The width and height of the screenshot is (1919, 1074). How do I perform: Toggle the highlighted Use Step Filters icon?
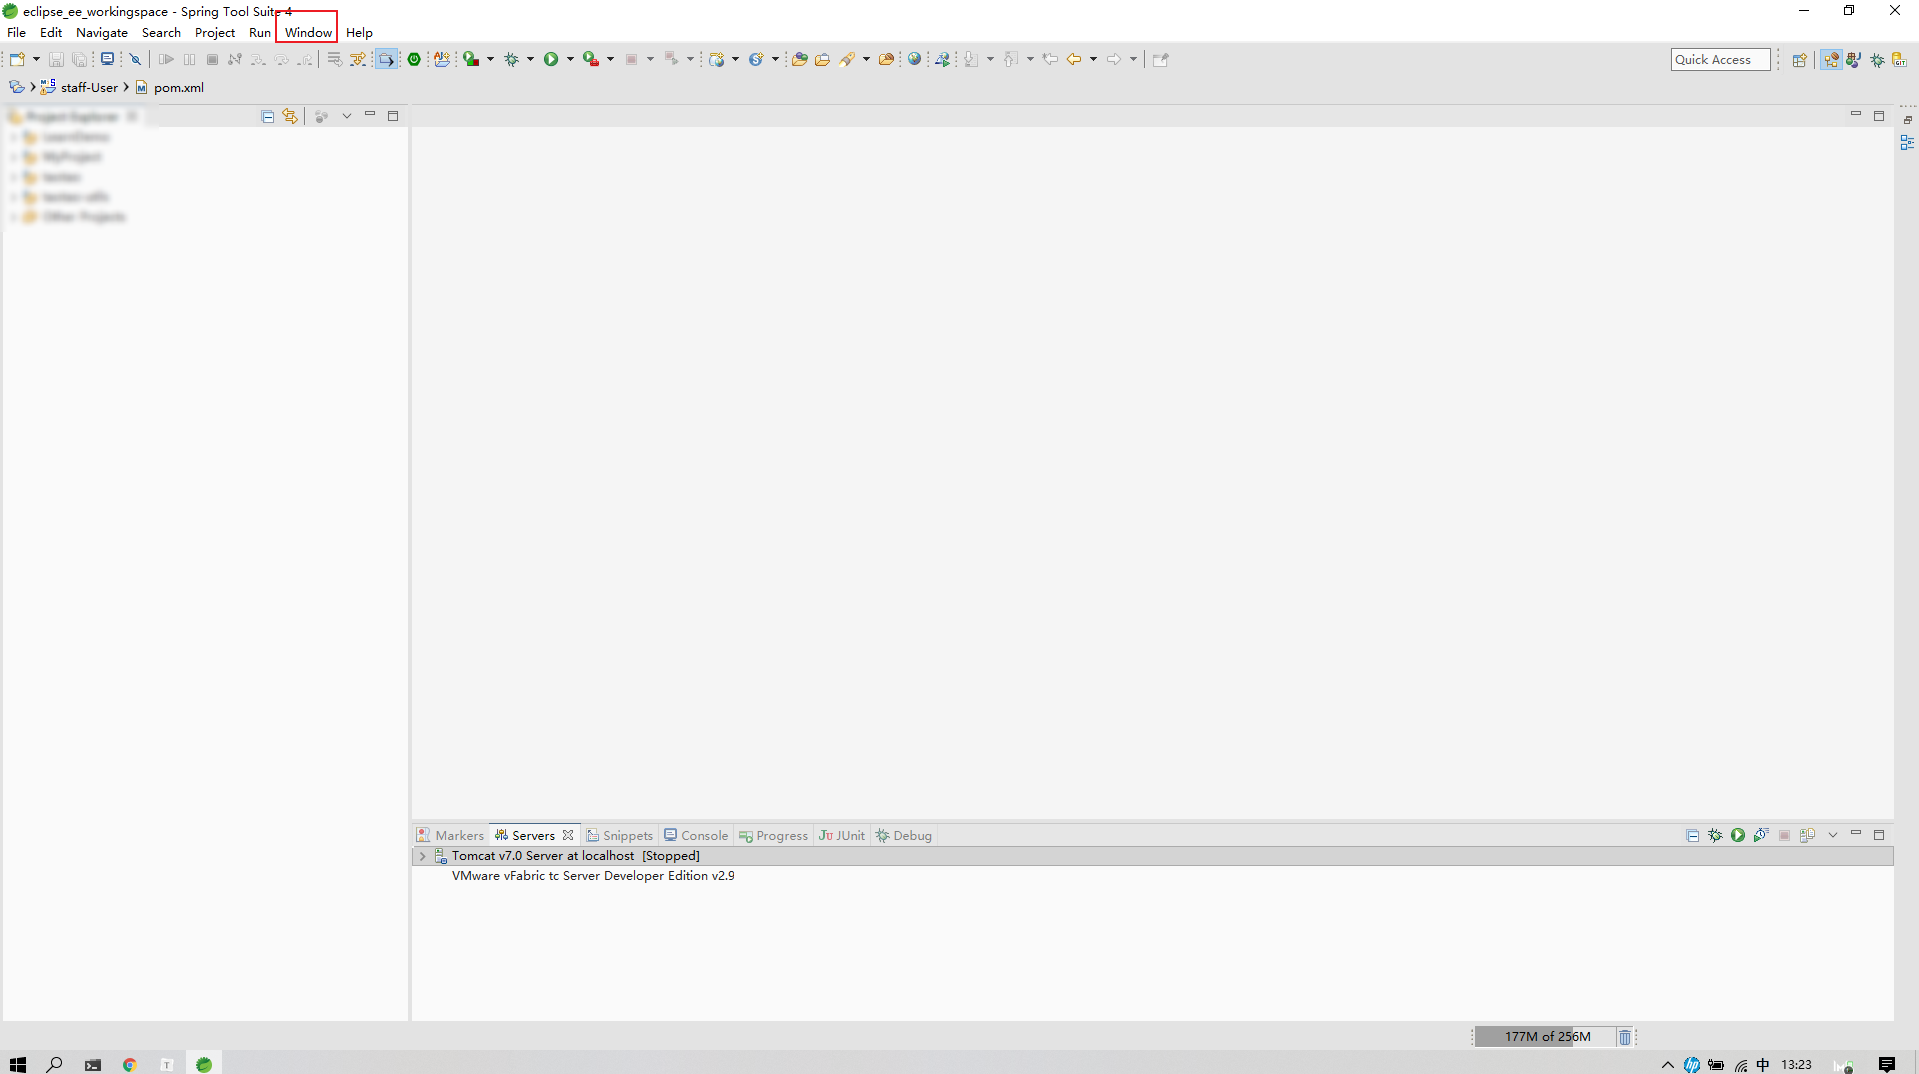click(x=386, y=60)
